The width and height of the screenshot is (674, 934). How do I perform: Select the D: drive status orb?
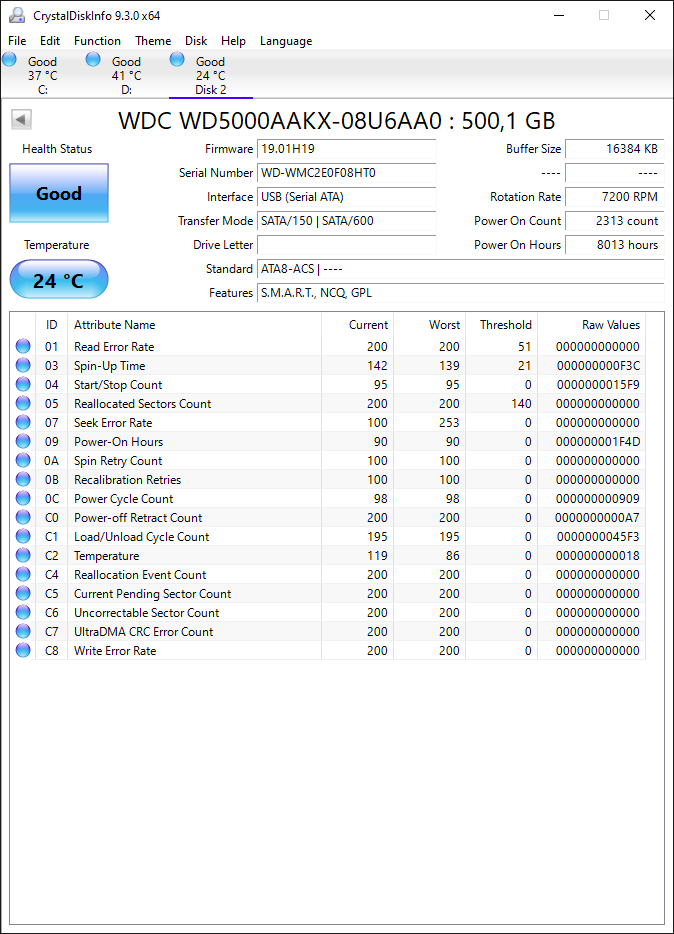93,59
